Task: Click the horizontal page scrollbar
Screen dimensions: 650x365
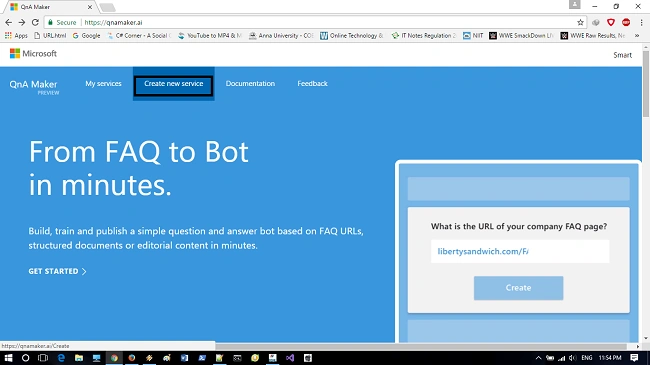Action: point(421,346)
